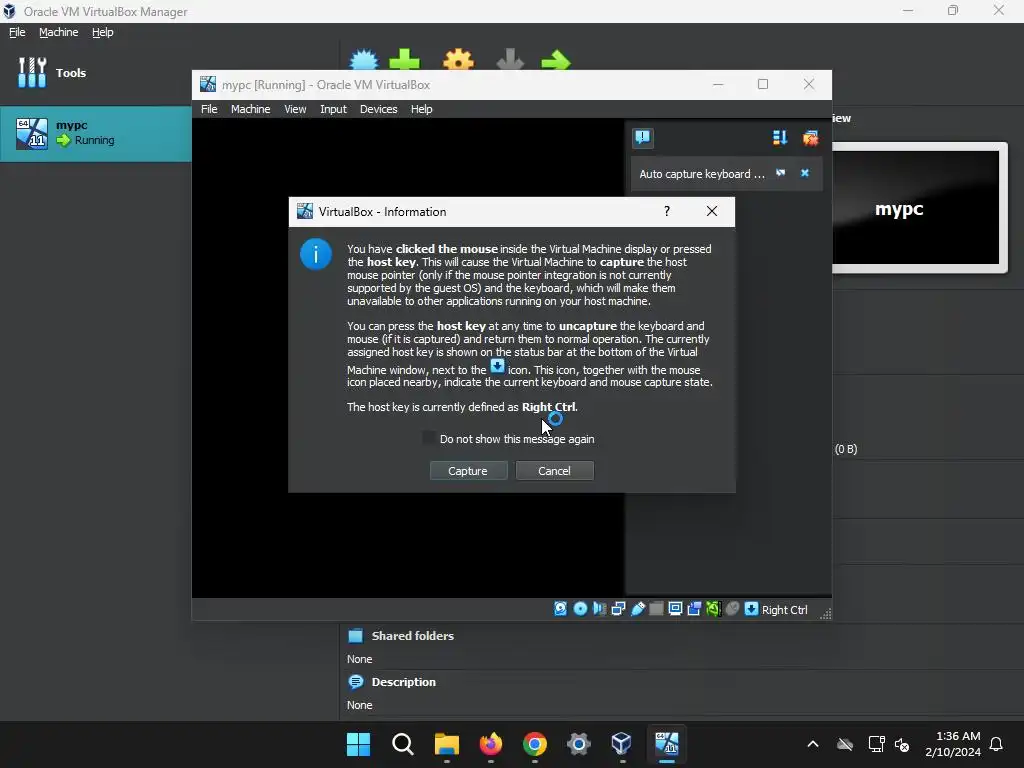Click the USB devices status bar icon
The image size is (1024, 768).
tap(637, 609)
